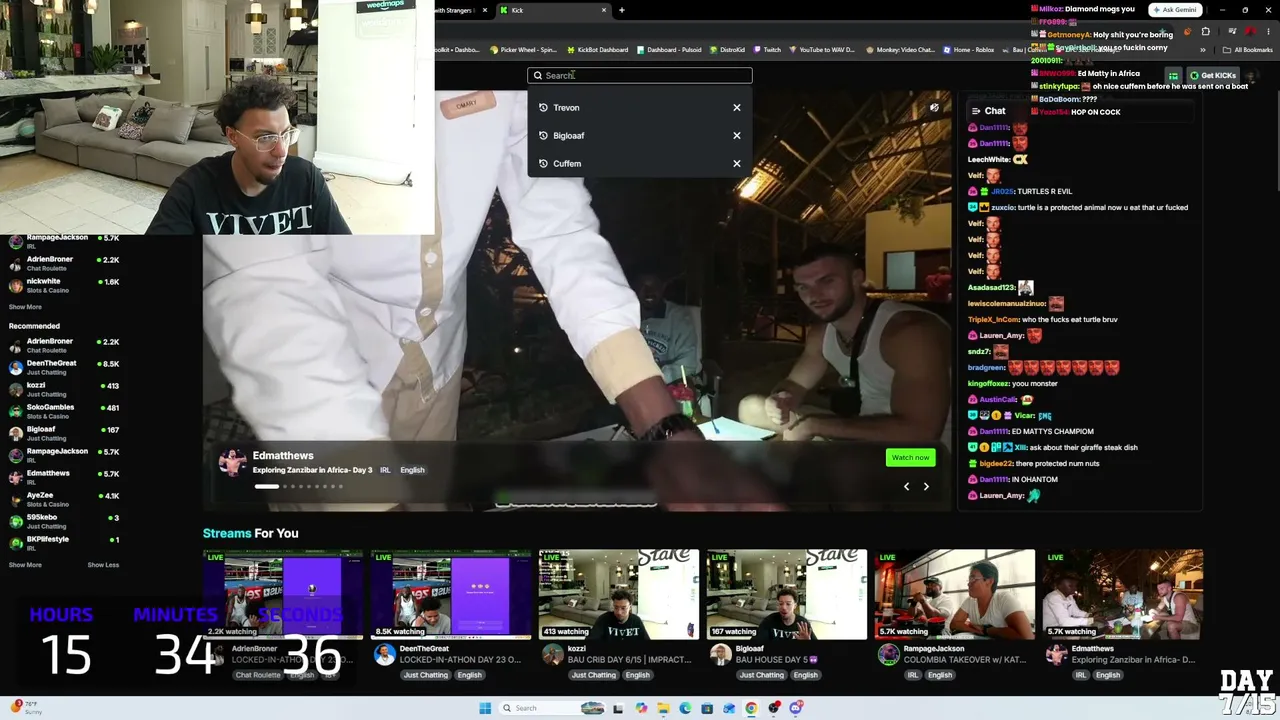Open the Picker Wheel bookmark
Viewport: 1280px width, 720px height.
coord(523,50)
